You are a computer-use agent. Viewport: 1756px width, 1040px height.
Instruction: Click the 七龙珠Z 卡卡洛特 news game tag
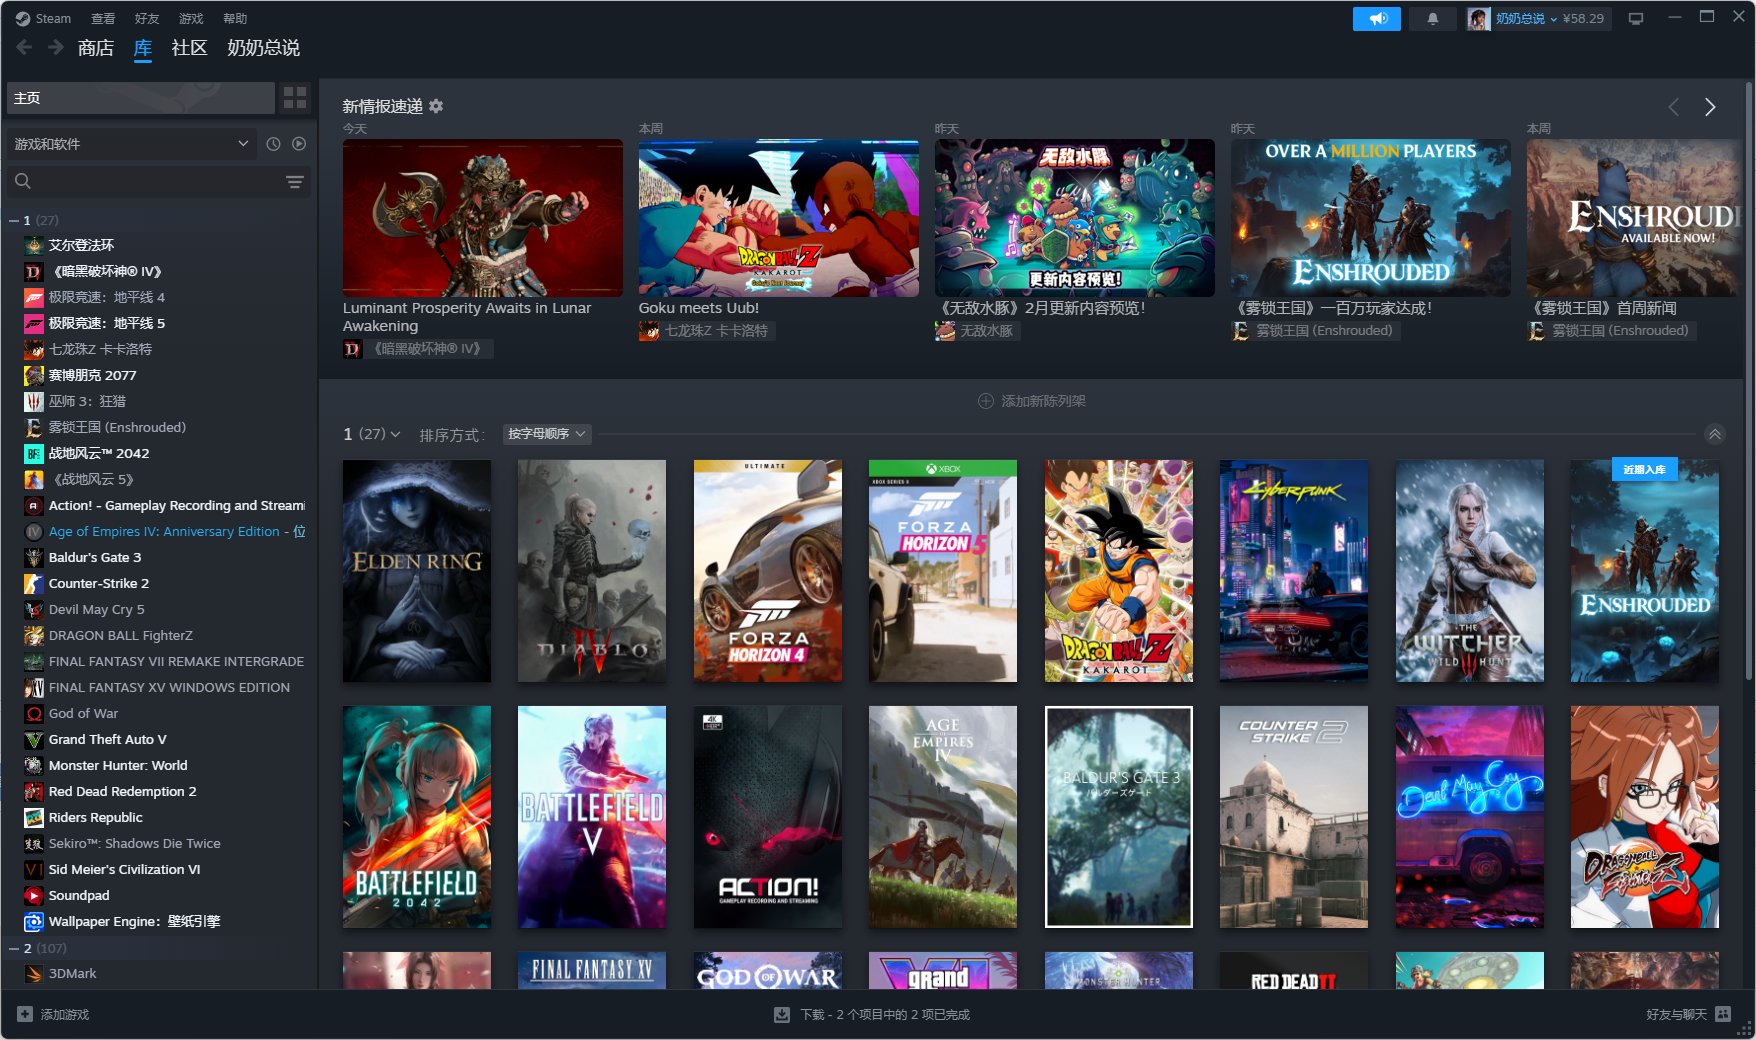pos(707,331)
